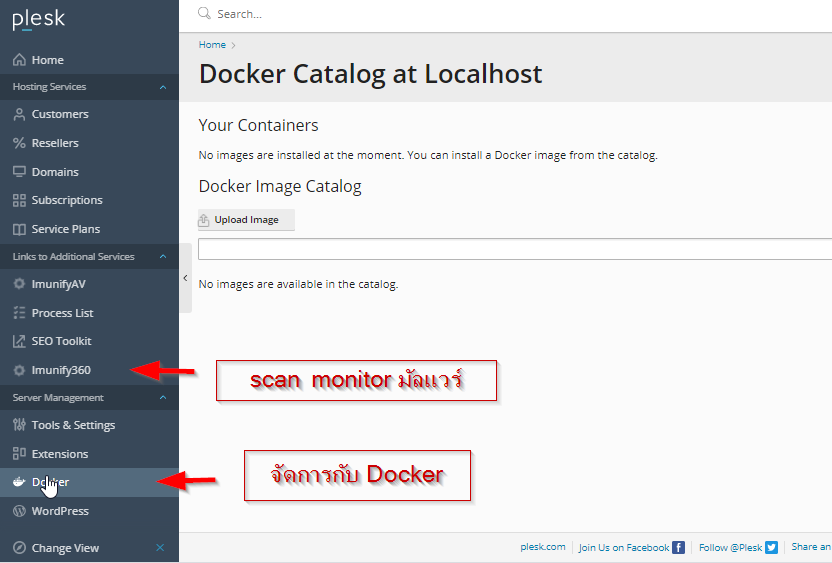Image resolution: width=832 pixels, height=563 pixels.
Task: Collapse the Hosting Services section
Action: (x=163, y=87)
